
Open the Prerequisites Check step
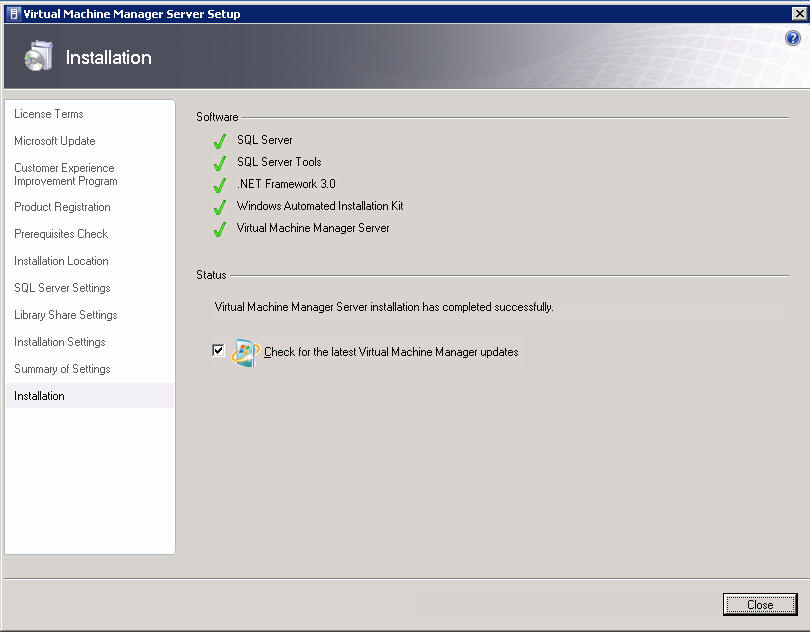pyautogui.click(x=61, y=234)
